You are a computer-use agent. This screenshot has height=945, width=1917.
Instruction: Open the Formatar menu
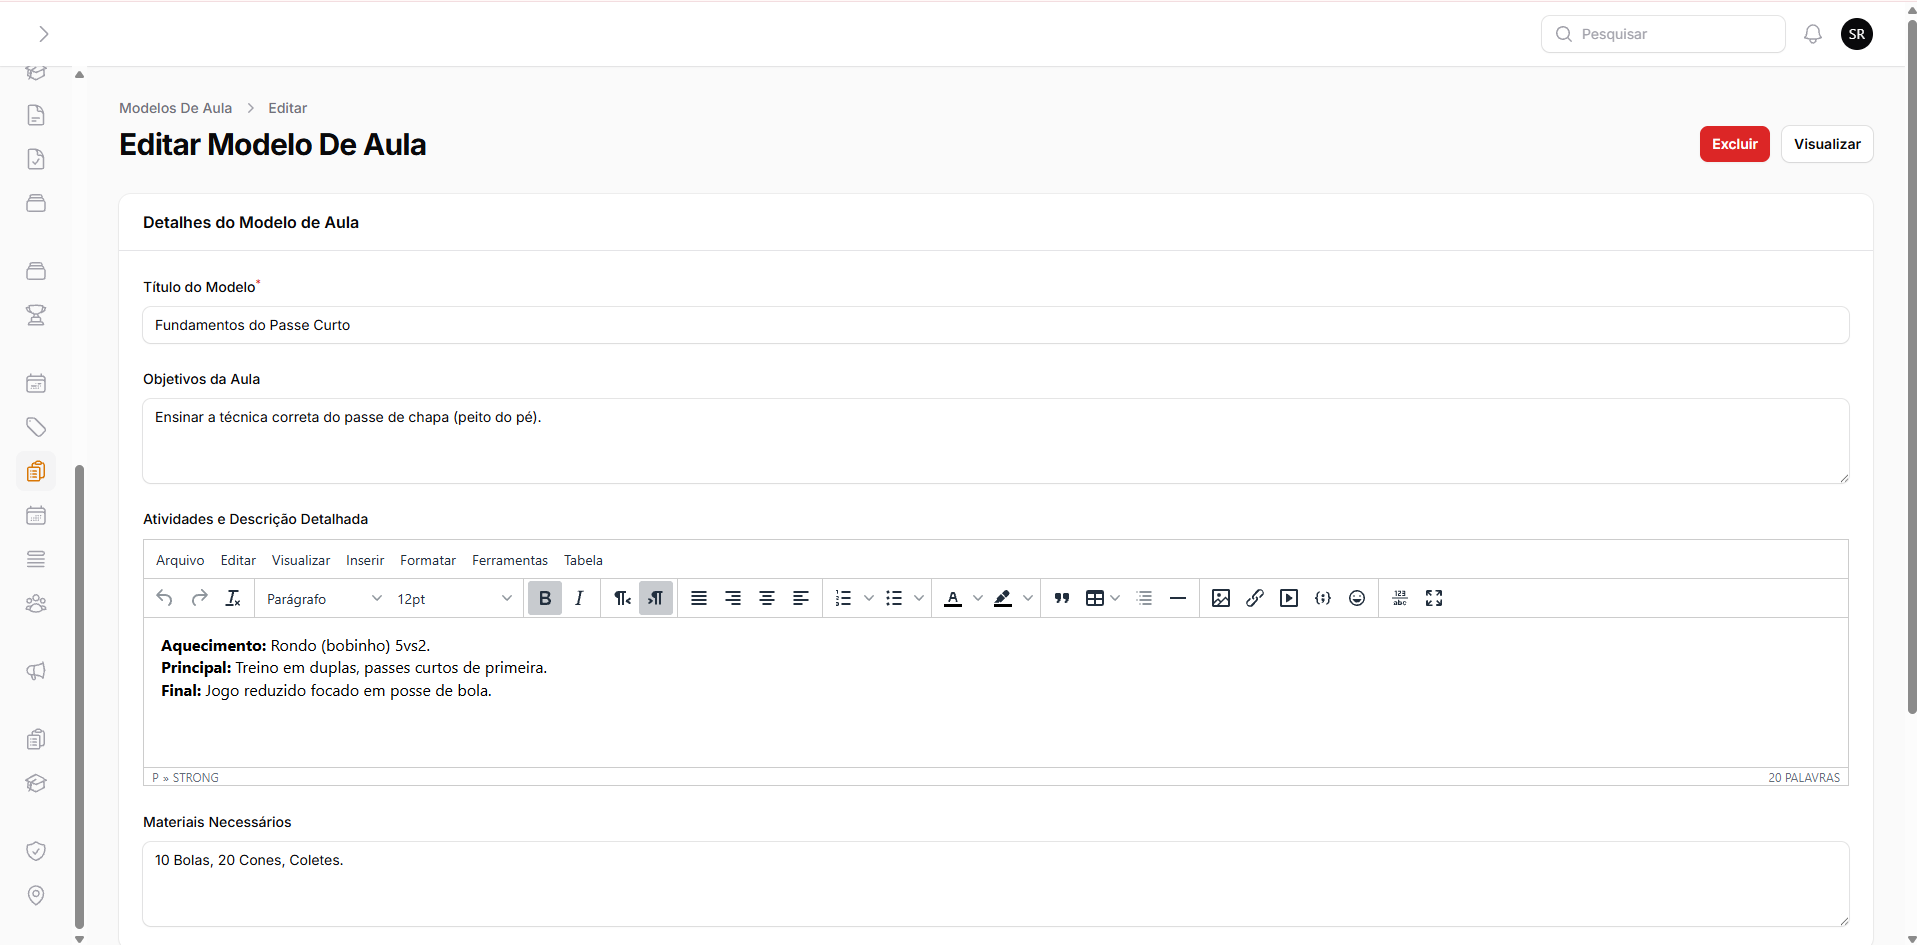[427, 560]
